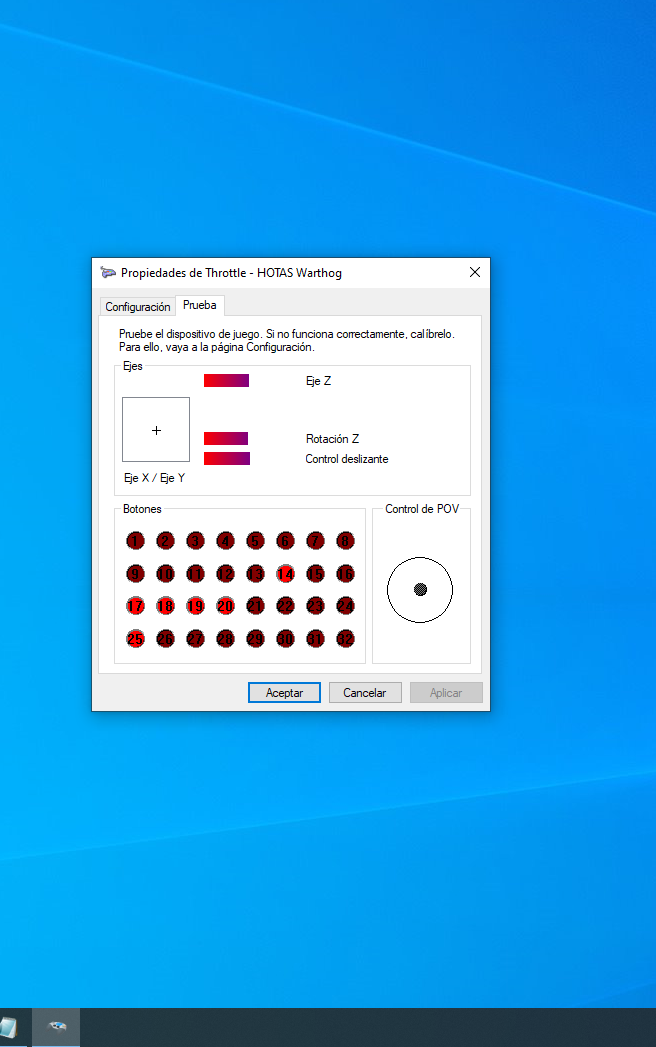
Task: Click the Control deslizante axis bar
Action: tap(227, 459)
